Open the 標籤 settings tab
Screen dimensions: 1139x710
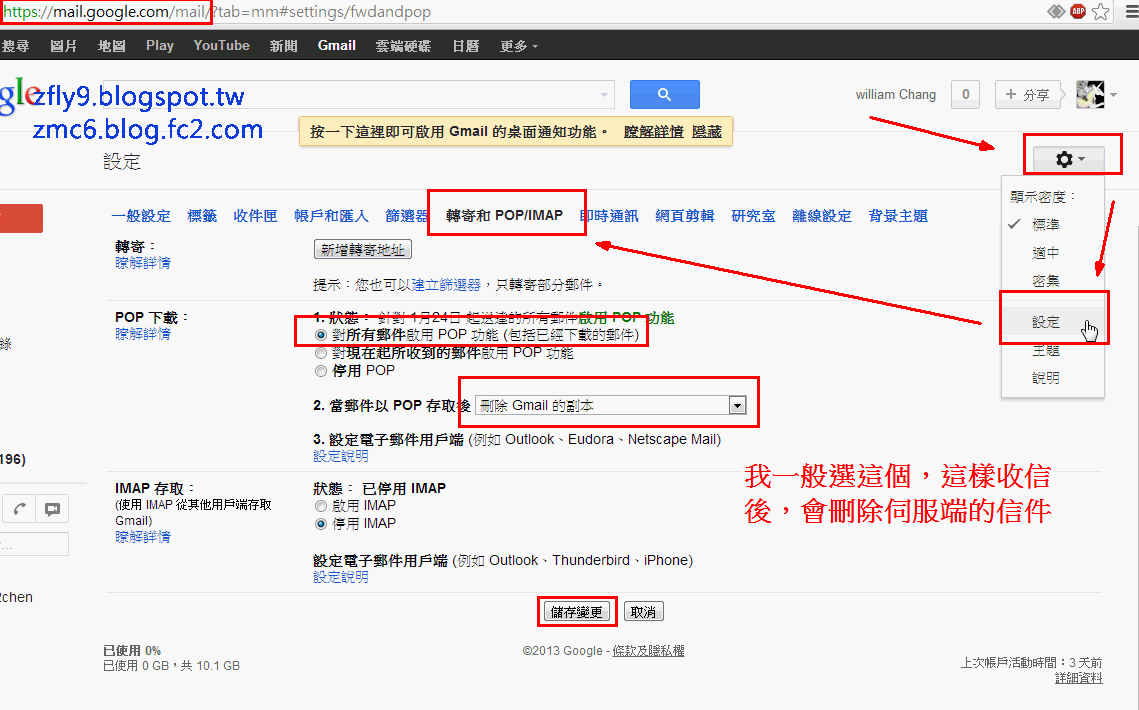click(x=202, y=216)
